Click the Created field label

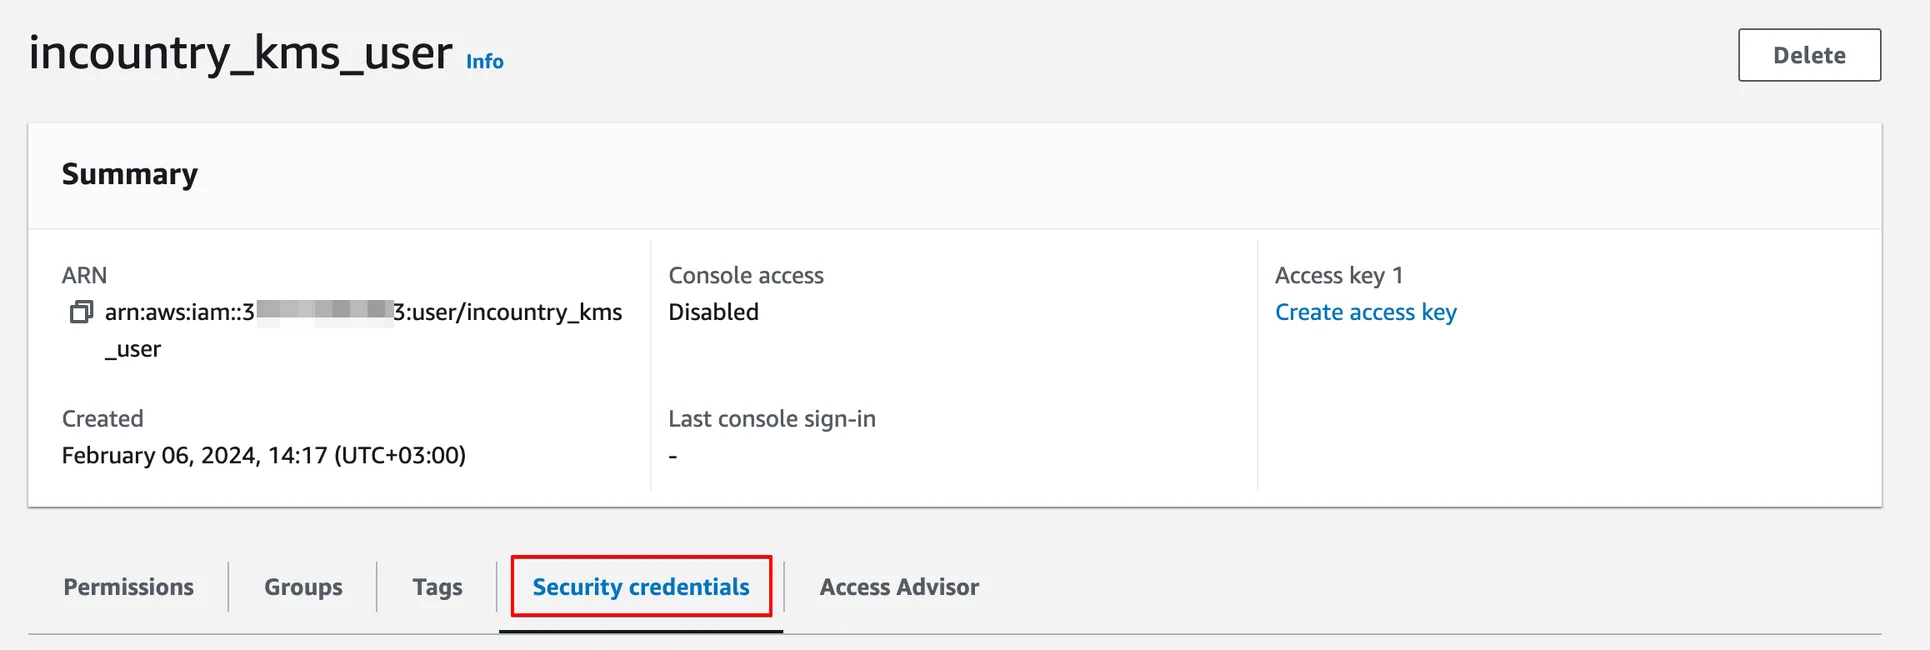point(102,418)
